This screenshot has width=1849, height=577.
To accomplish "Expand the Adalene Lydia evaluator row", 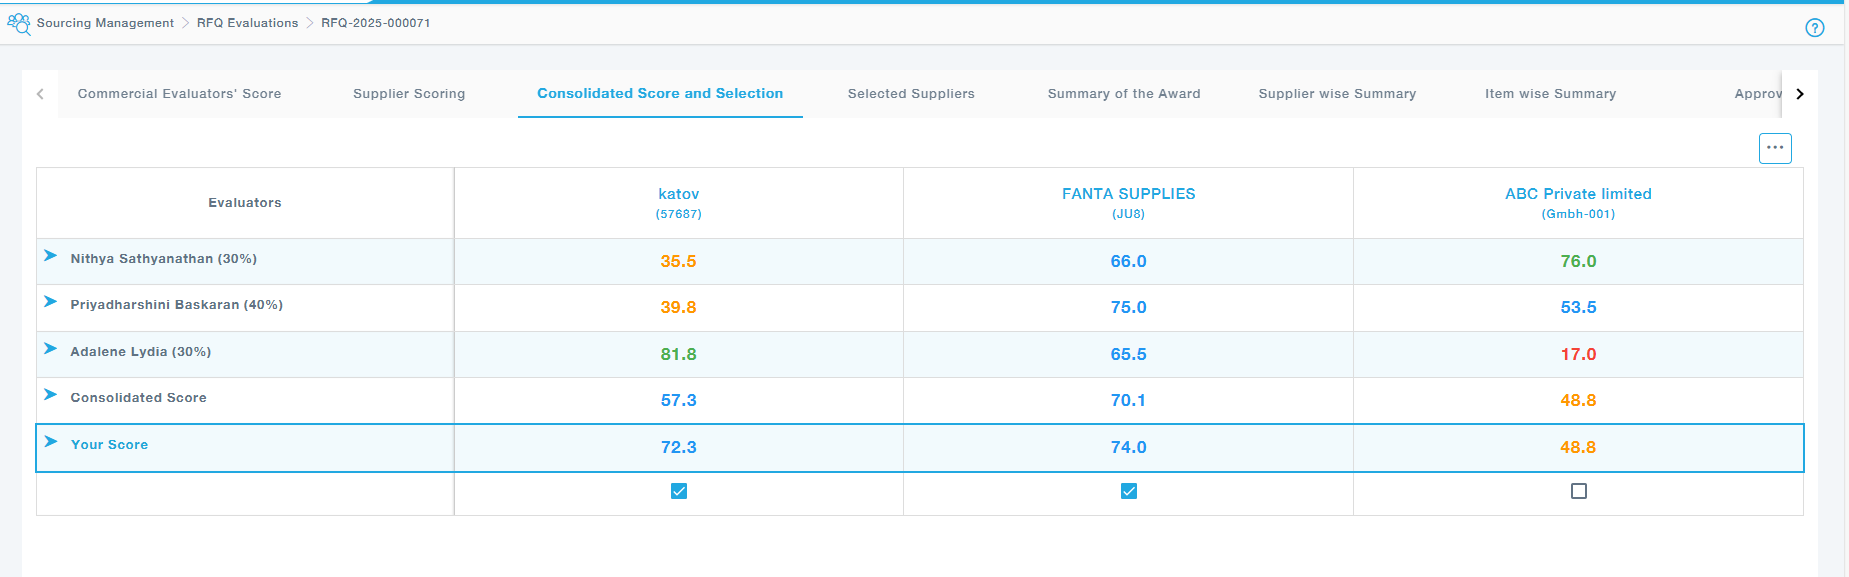I will [x=51, y=349].
